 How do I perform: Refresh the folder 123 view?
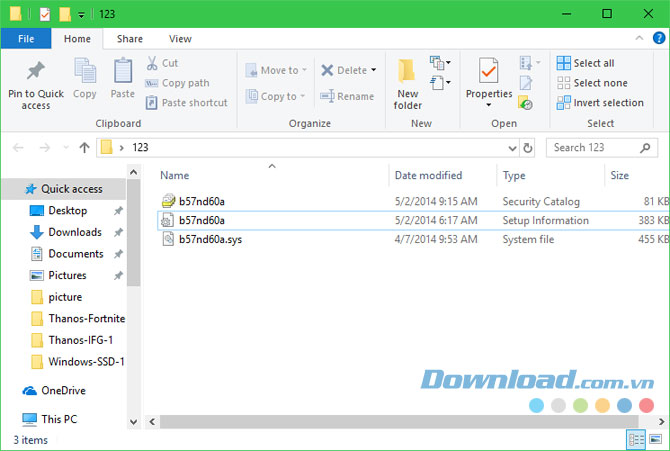point(528,148)
